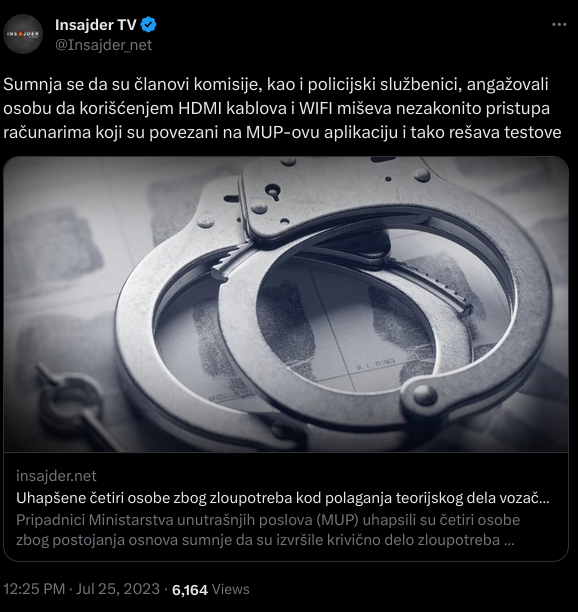
Task: Click description line Pripadnici Ministarstva unutrašnjih poslova
Action: (x=268, y=520)
